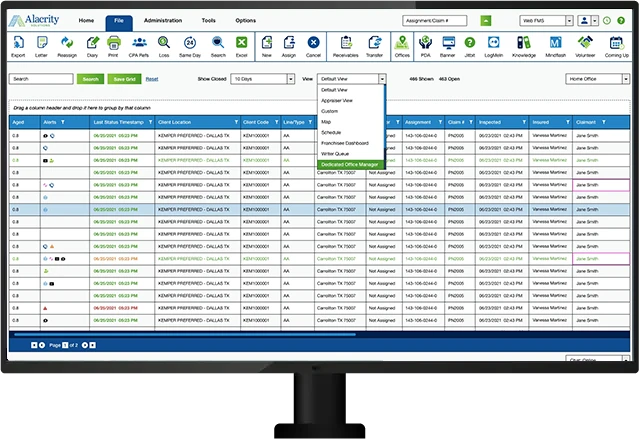Viewport: 639px width, 439px height.
Task: Click the green up-arrow button beside Assignment/Claim field
Action: [486, 20]
